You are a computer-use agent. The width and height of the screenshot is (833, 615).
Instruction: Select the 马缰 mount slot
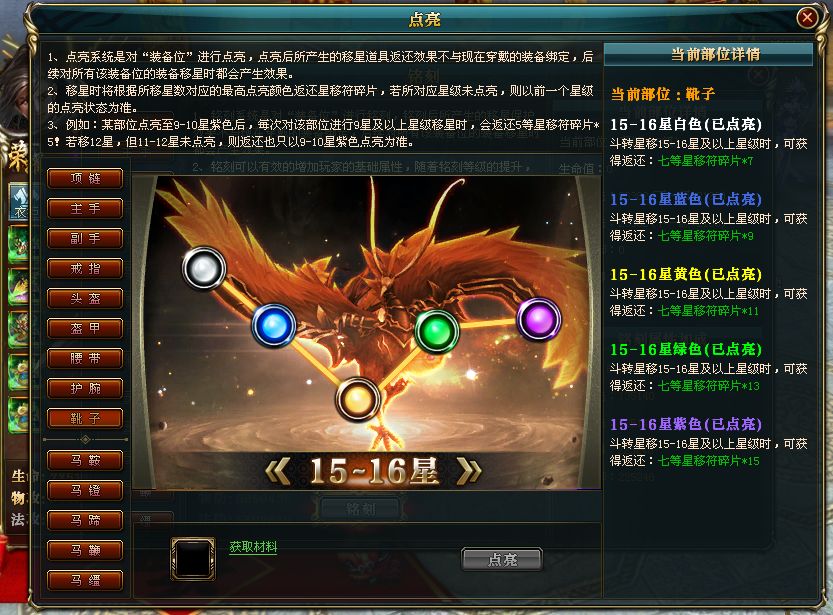85,580
